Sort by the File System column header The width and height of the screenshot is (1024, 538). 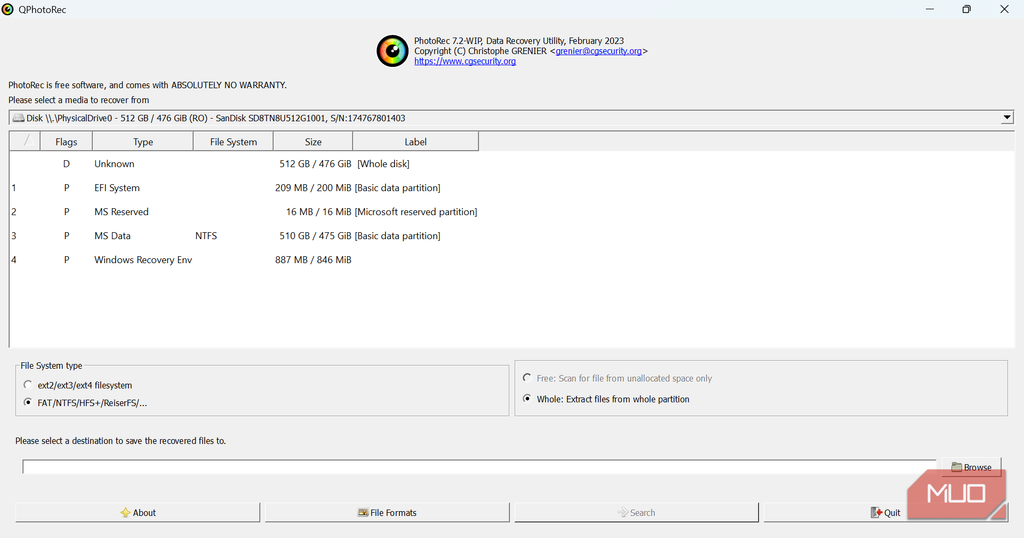coord(233,142)
